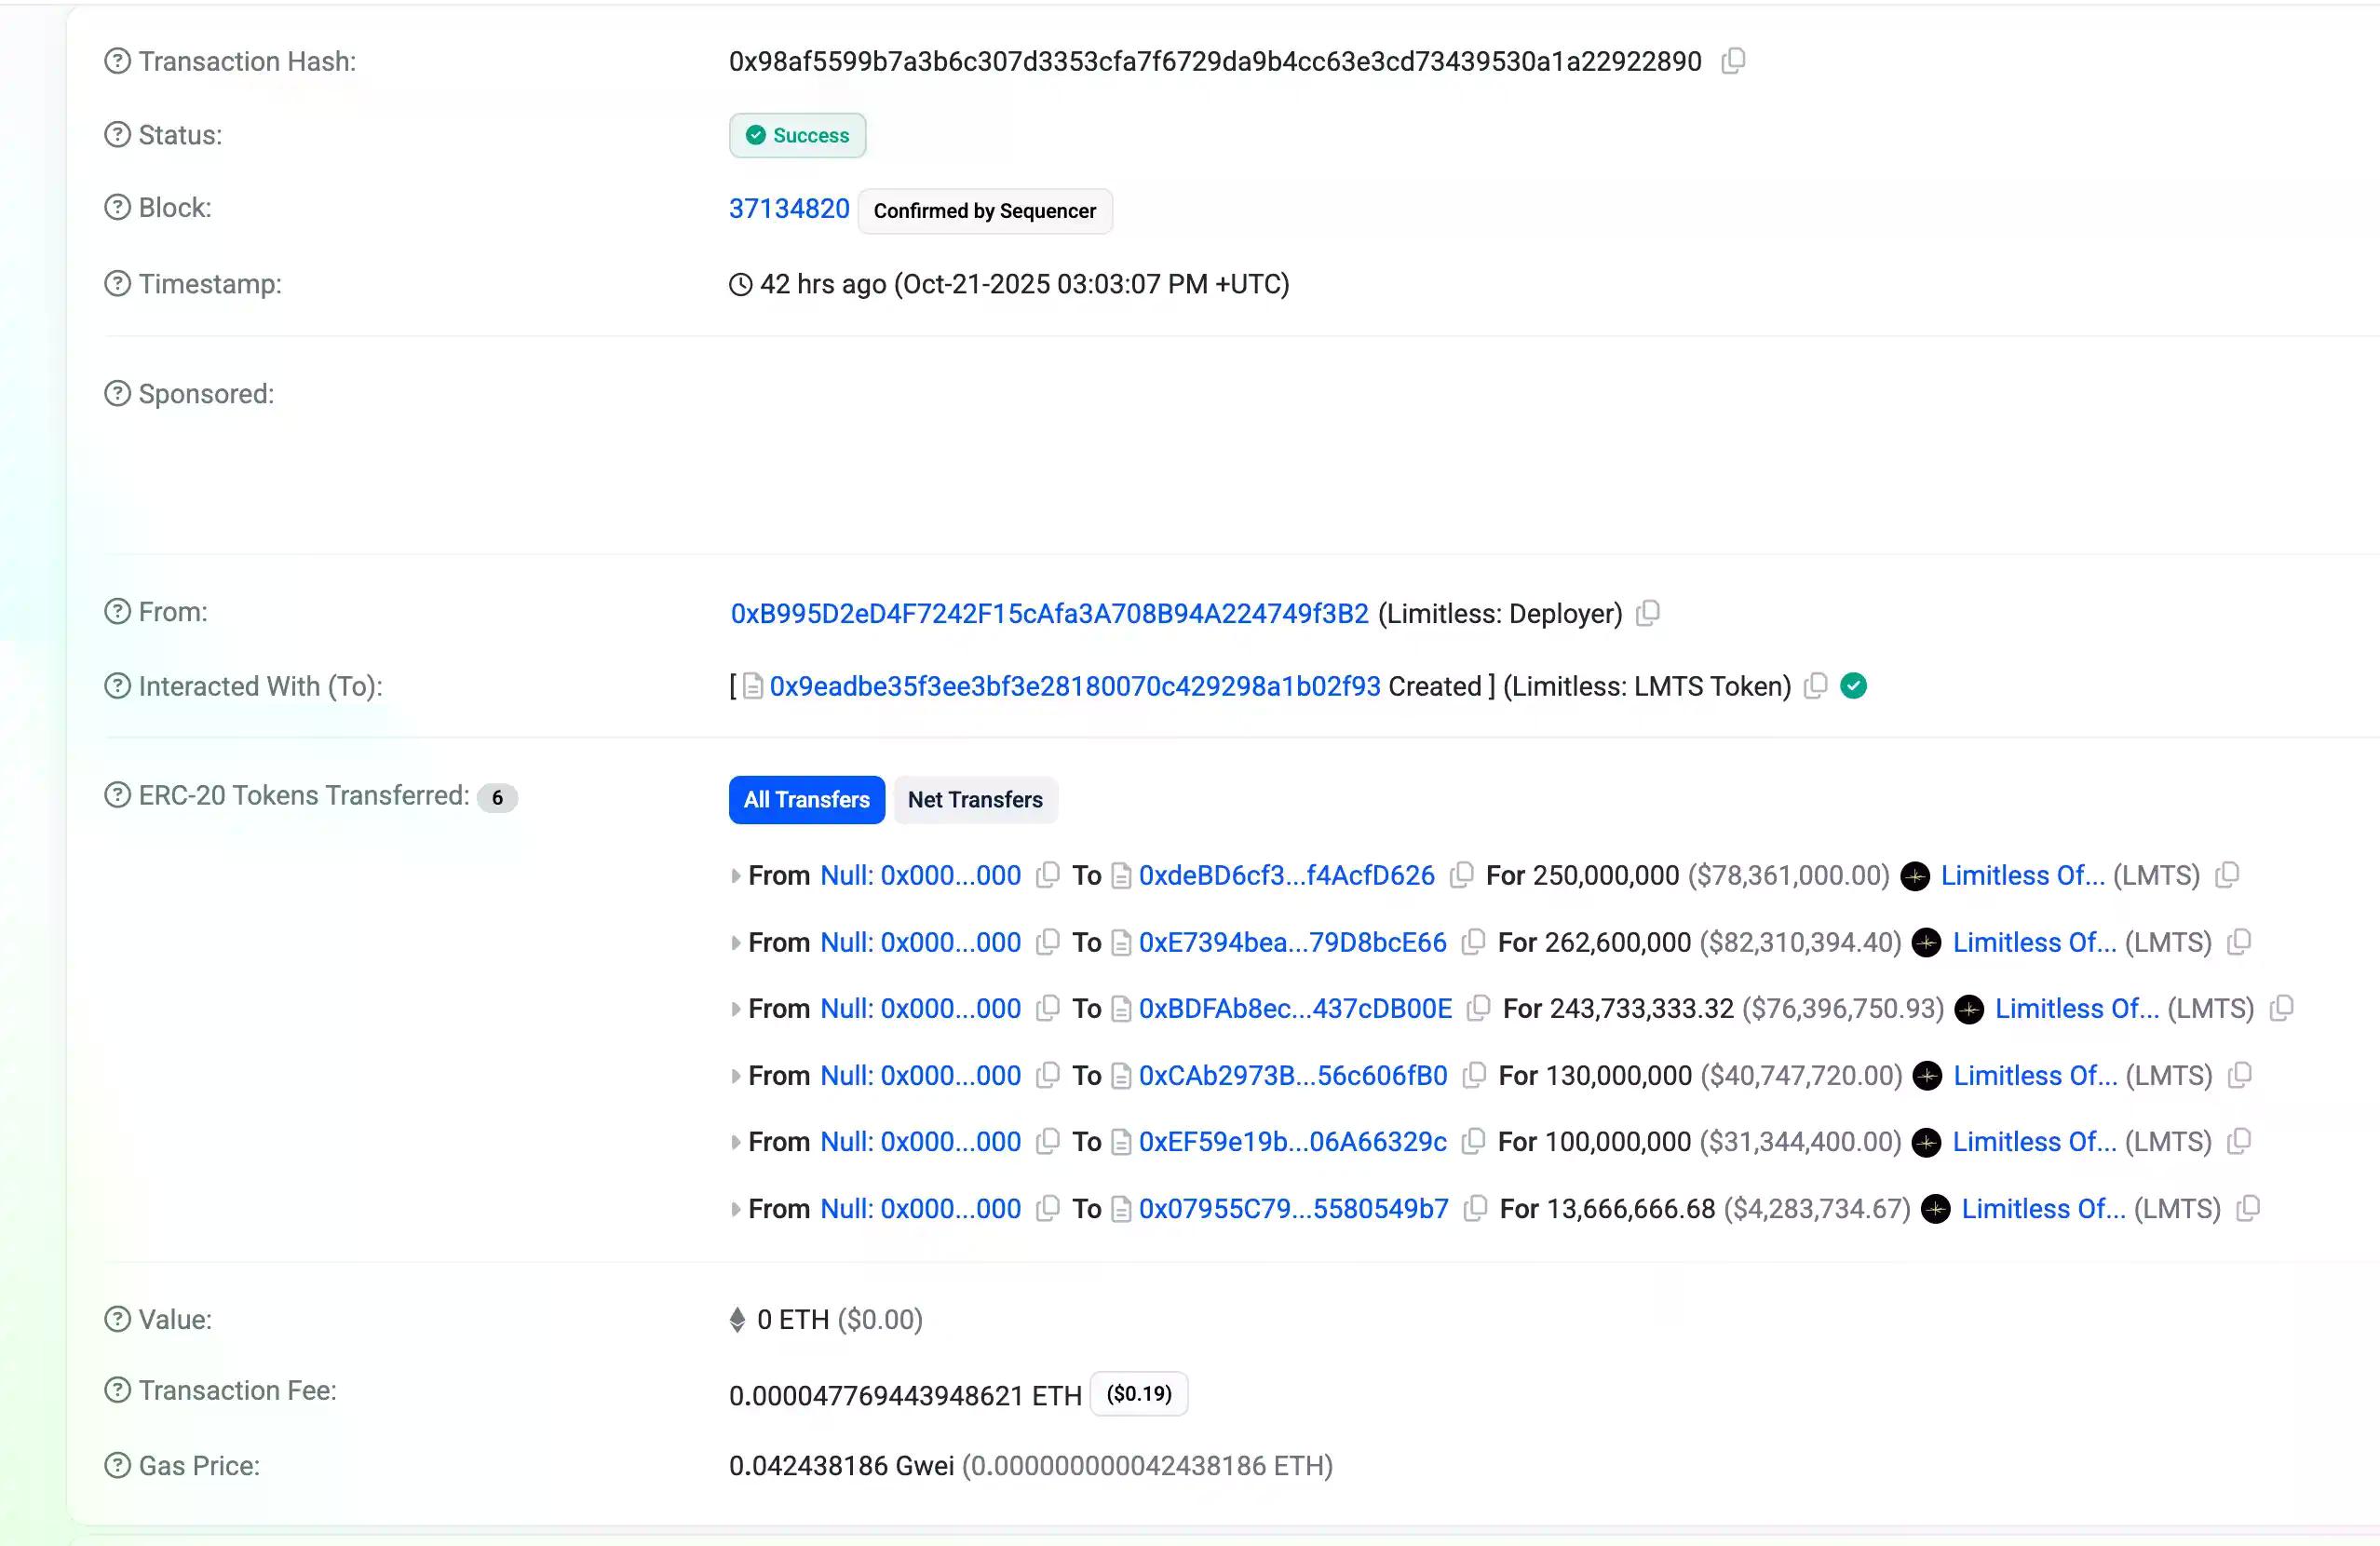Screen dimensions: 2380x1546
Task: Open the Limitless Deployer address link
Action: click(1049, 613)
